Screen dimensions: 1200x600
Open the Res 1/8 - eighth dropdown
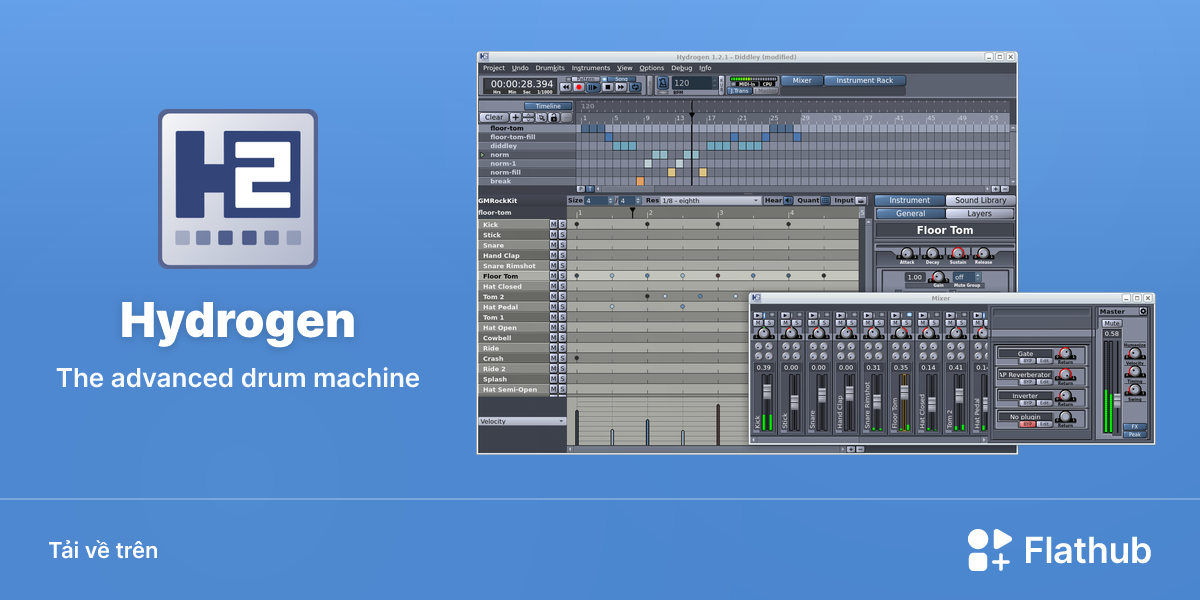pos(710,200)
